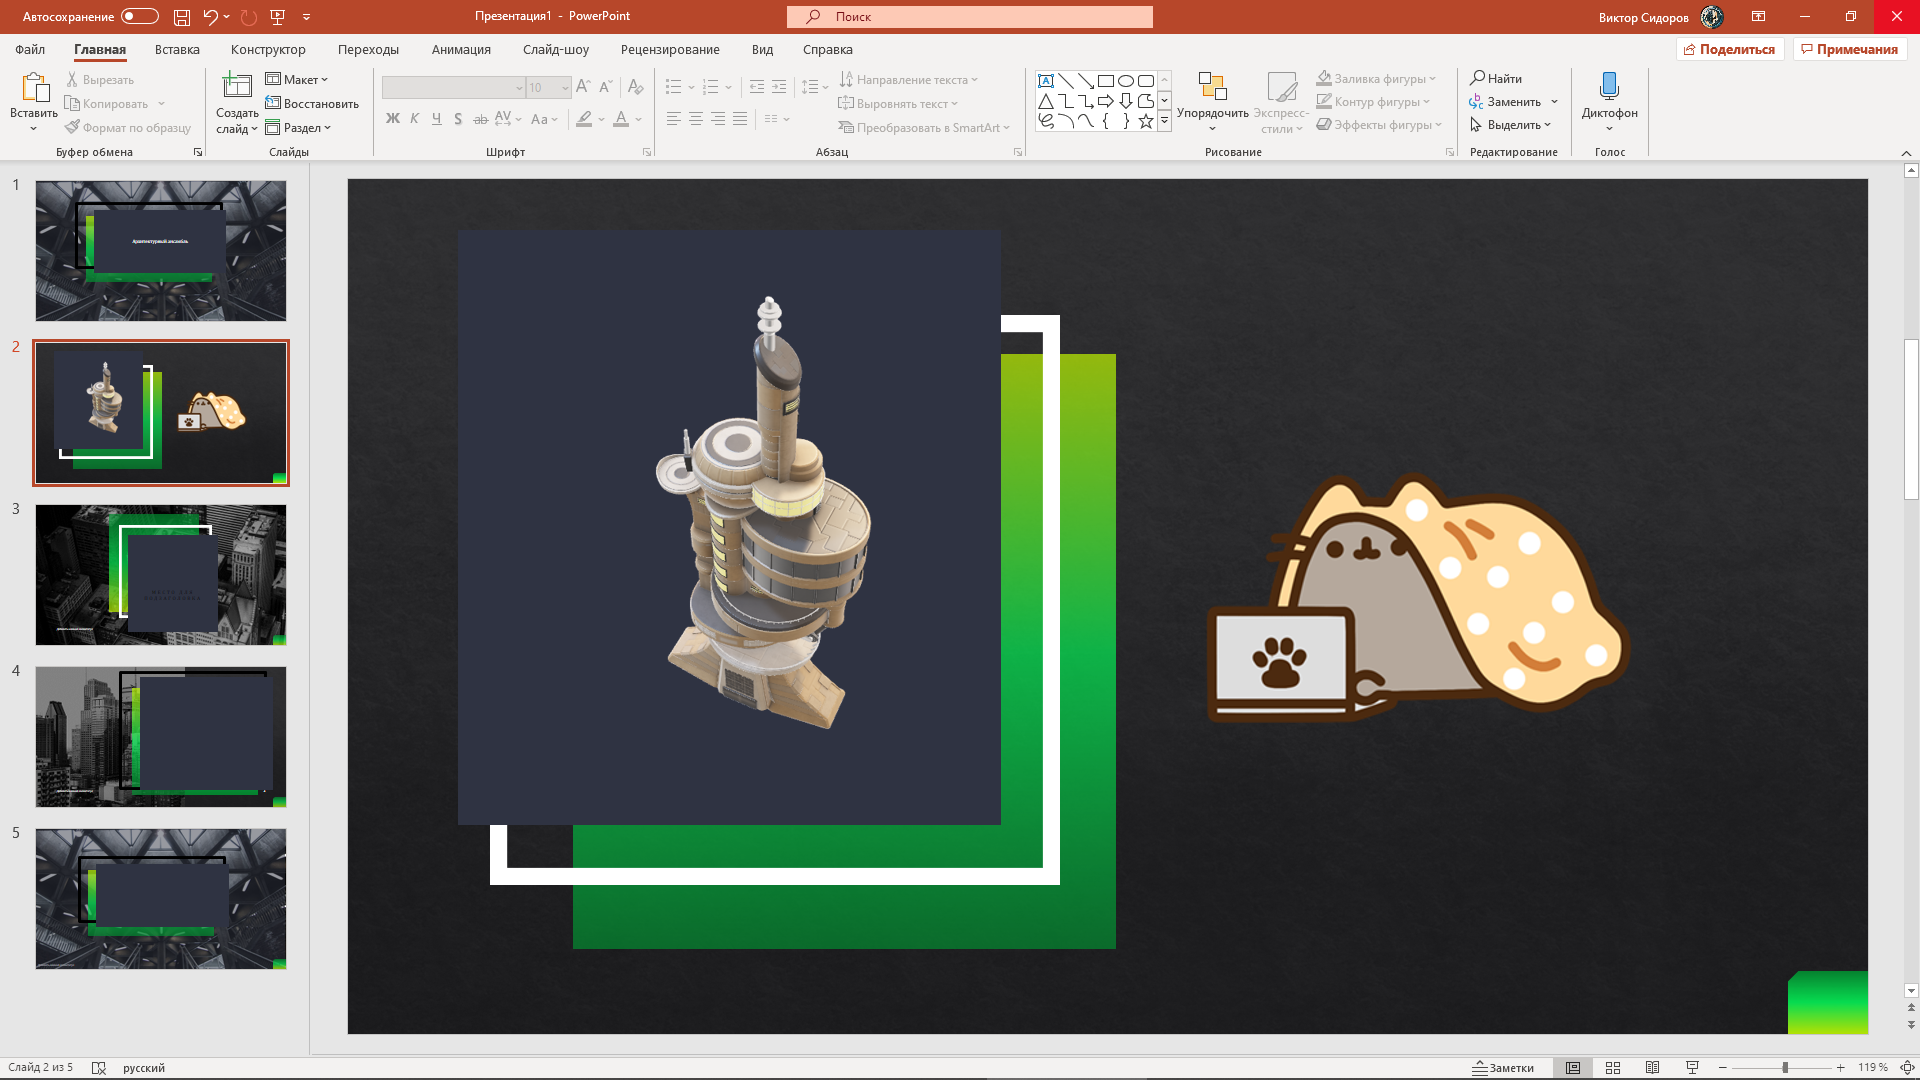Toggle underline (Ч) formatting
Viewport: 1920px width, 1080px height.
point(437,119)
